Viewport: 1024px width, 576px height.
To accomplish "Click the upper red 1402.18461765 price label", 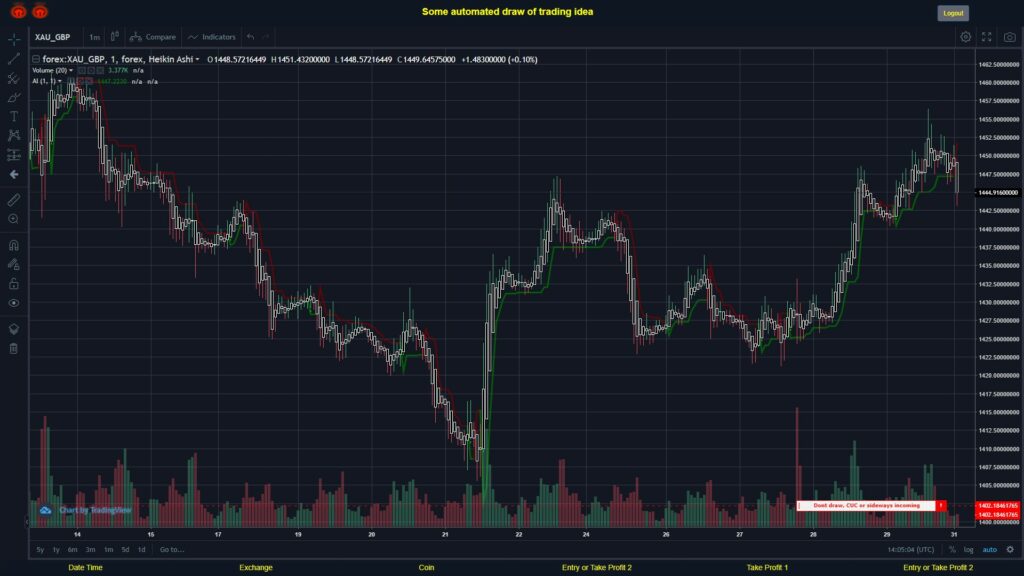I will (997, 505).
